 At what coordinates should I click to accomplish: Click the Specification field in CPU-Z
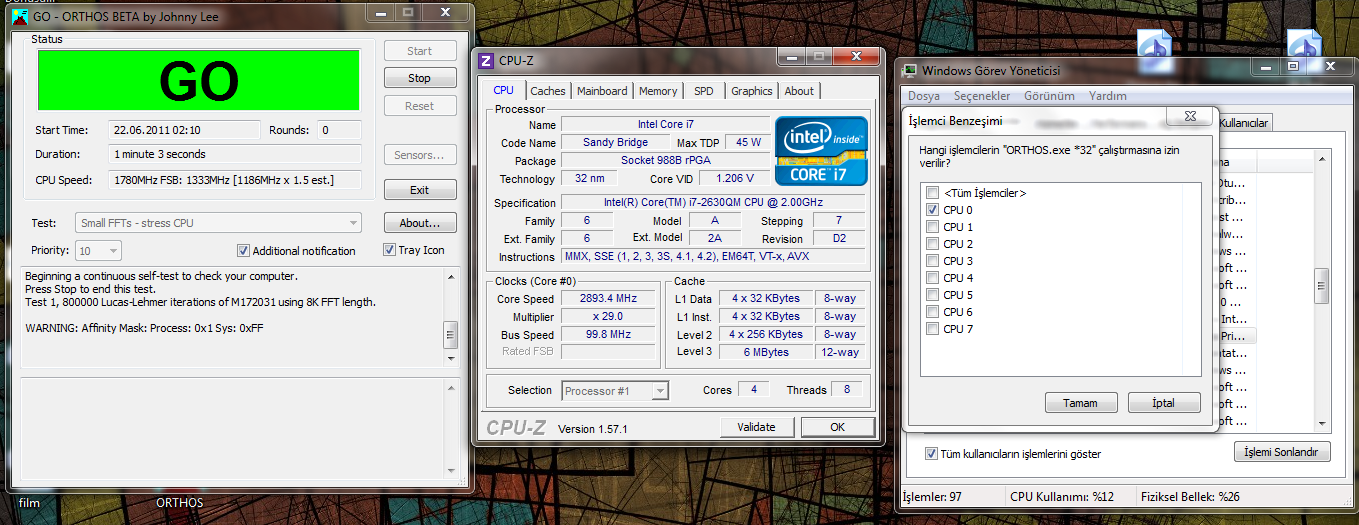tap(713, 202)
